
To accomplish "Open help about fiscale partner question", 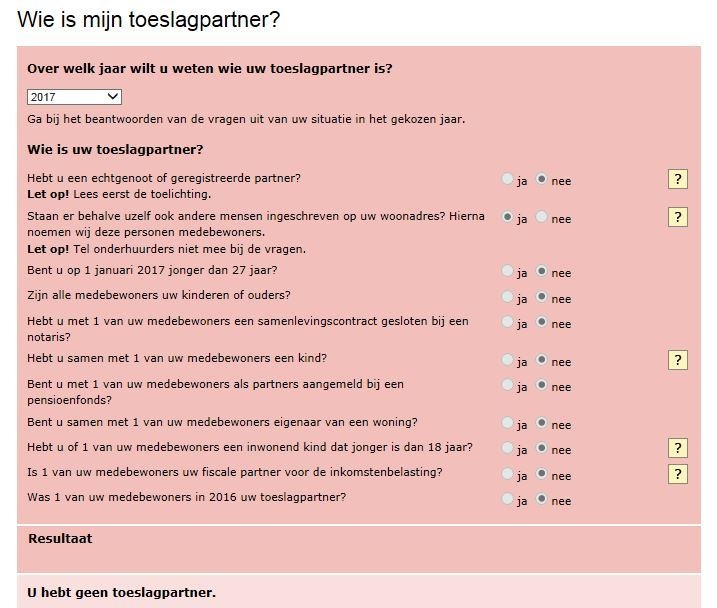I will [677, 474].
